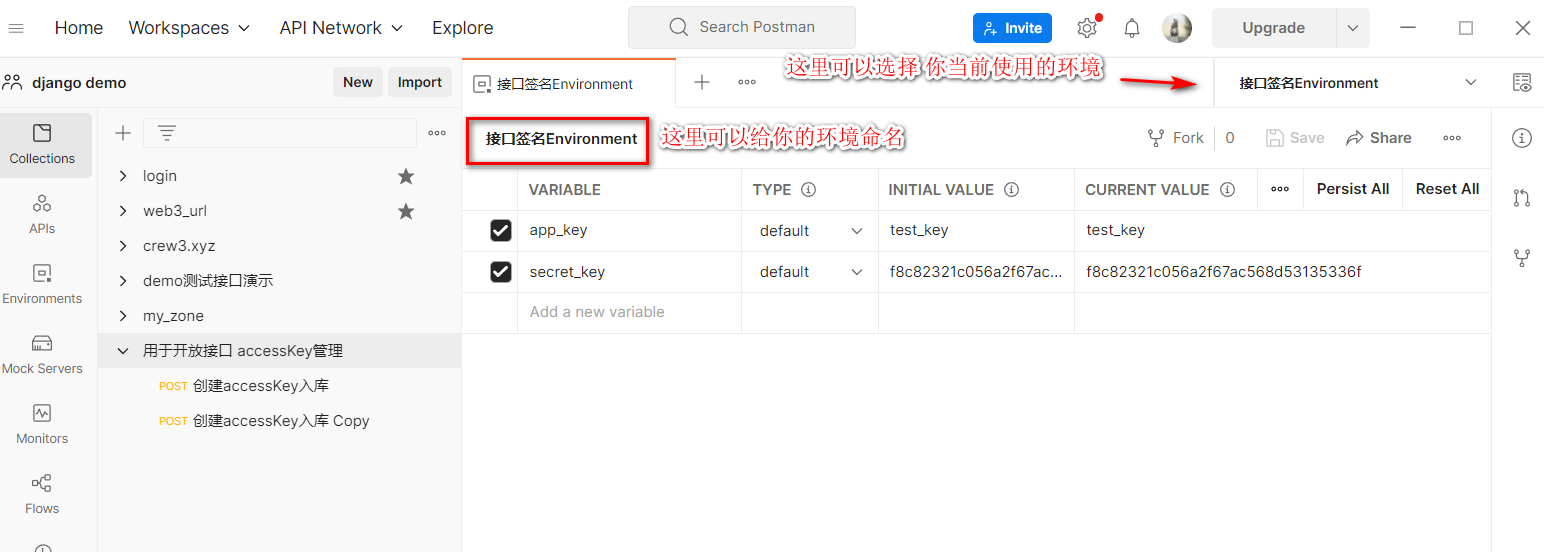Open POST 创建accessKey入库 request

(244, 386)
